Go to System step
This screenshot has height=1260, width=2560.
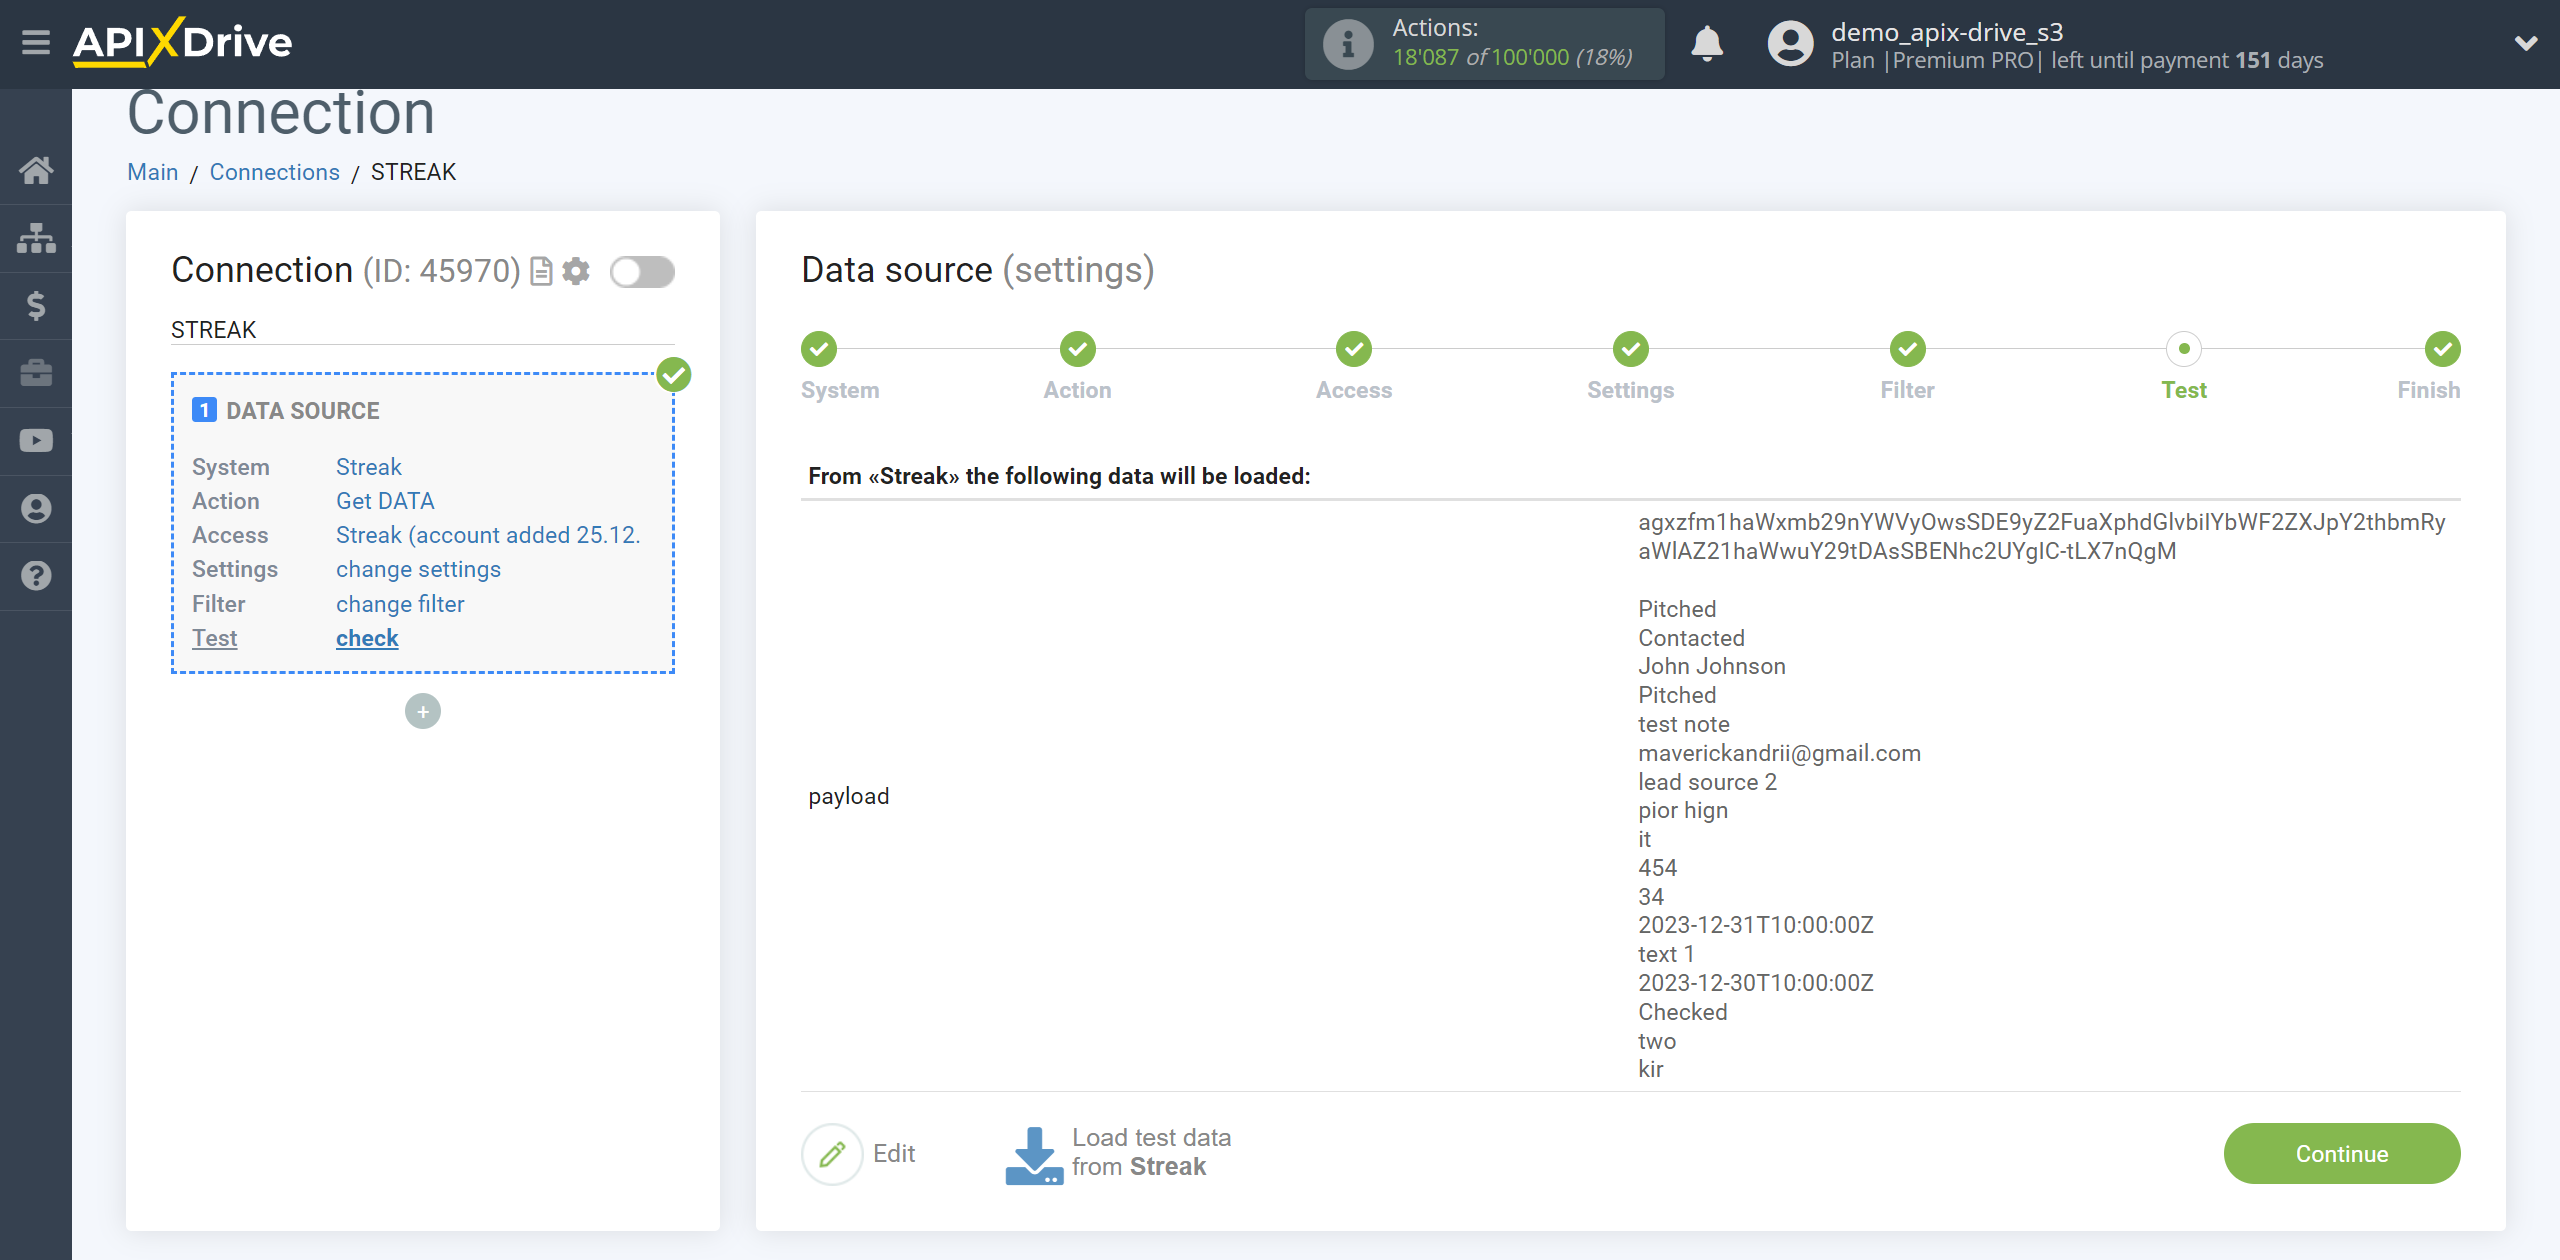[819, 349]
